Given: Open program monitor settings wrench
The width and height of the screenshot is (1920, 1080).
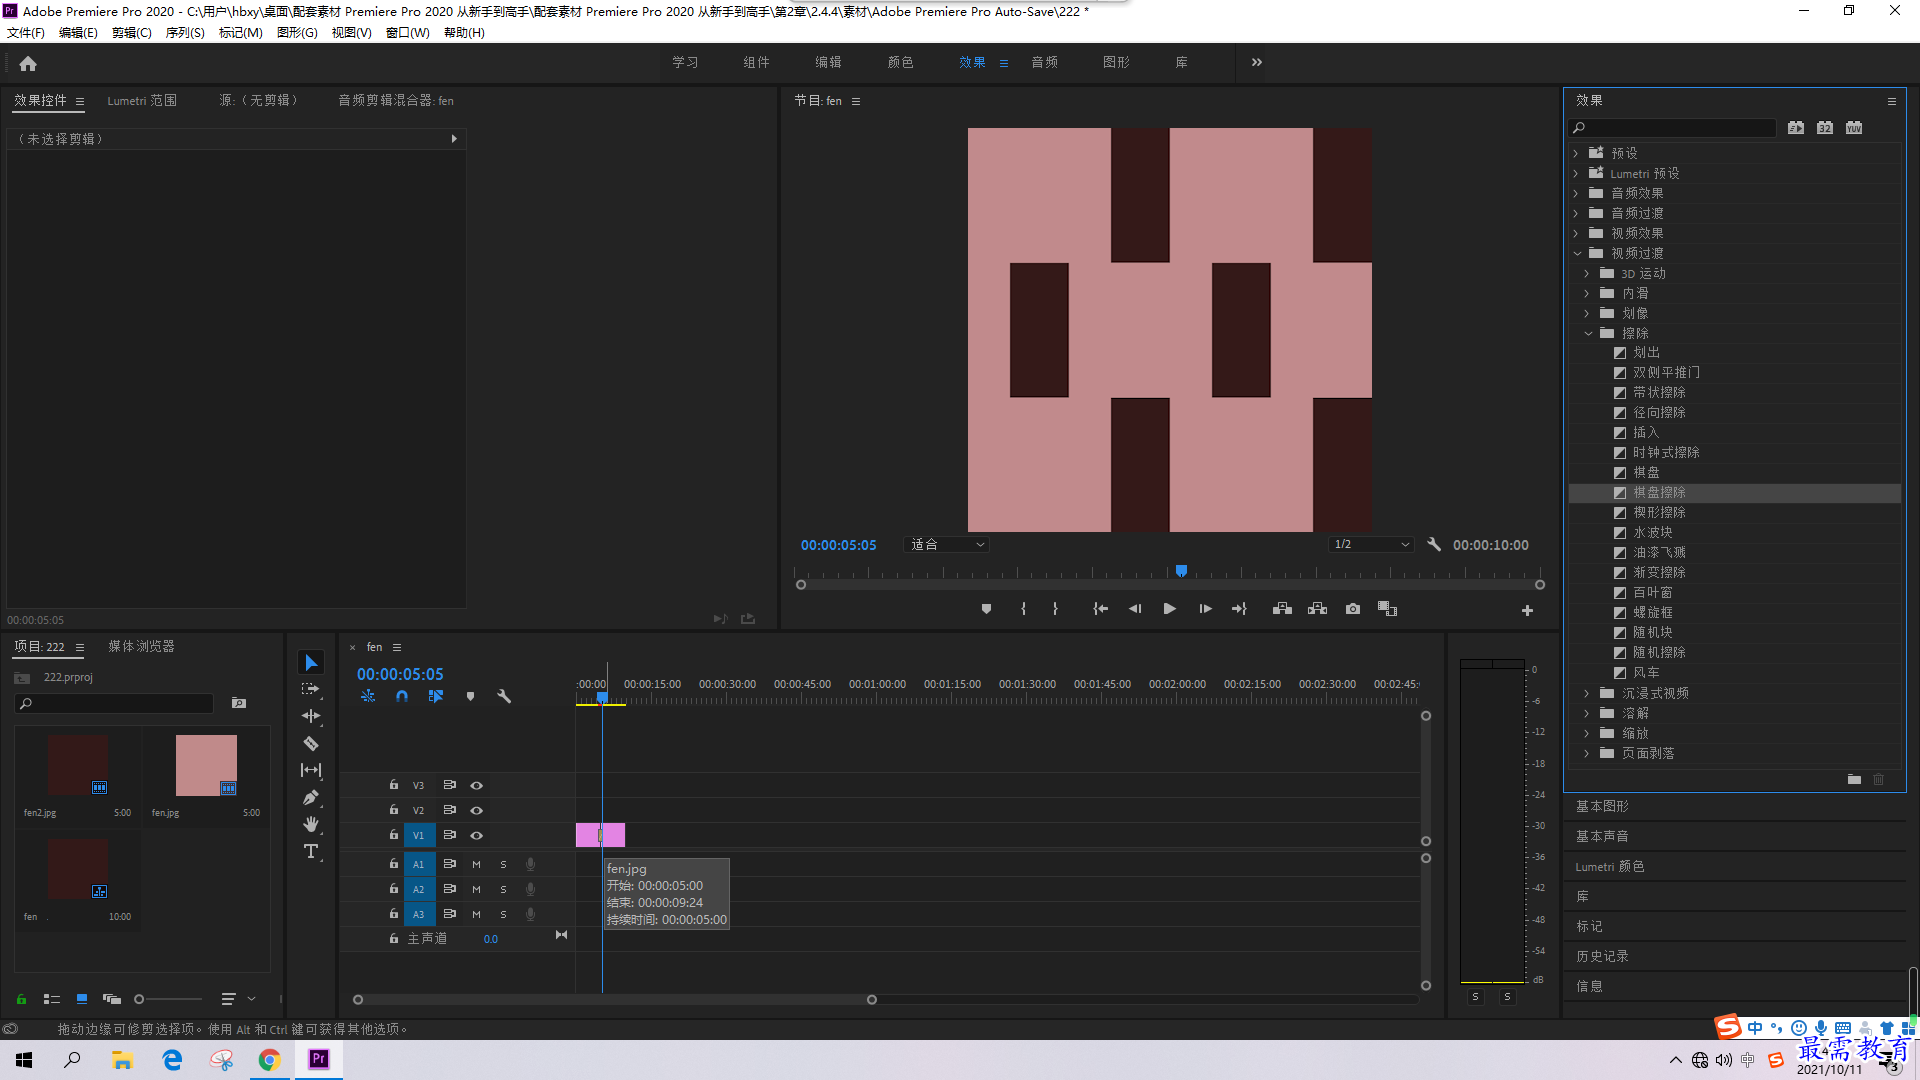Looking at the screenshot, I should coord(1434,544).
